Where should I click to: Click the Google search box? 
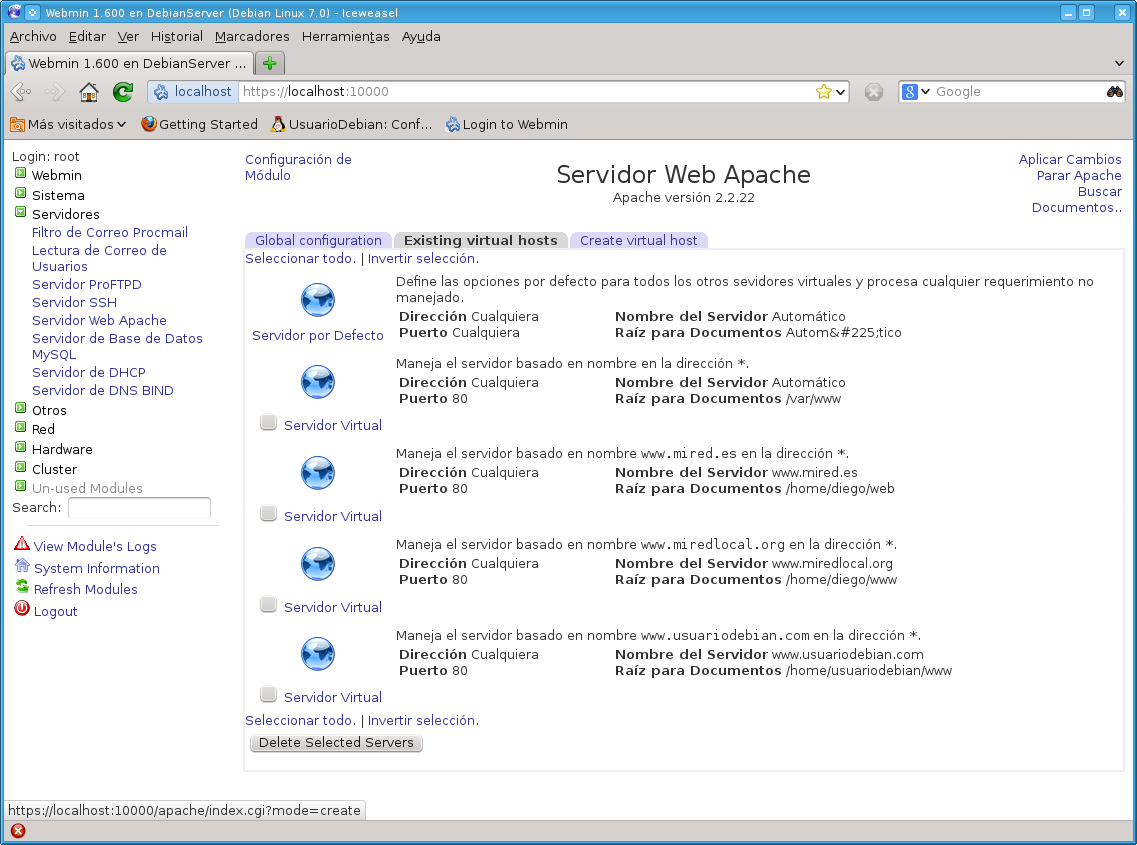(x=1018, y=91)
